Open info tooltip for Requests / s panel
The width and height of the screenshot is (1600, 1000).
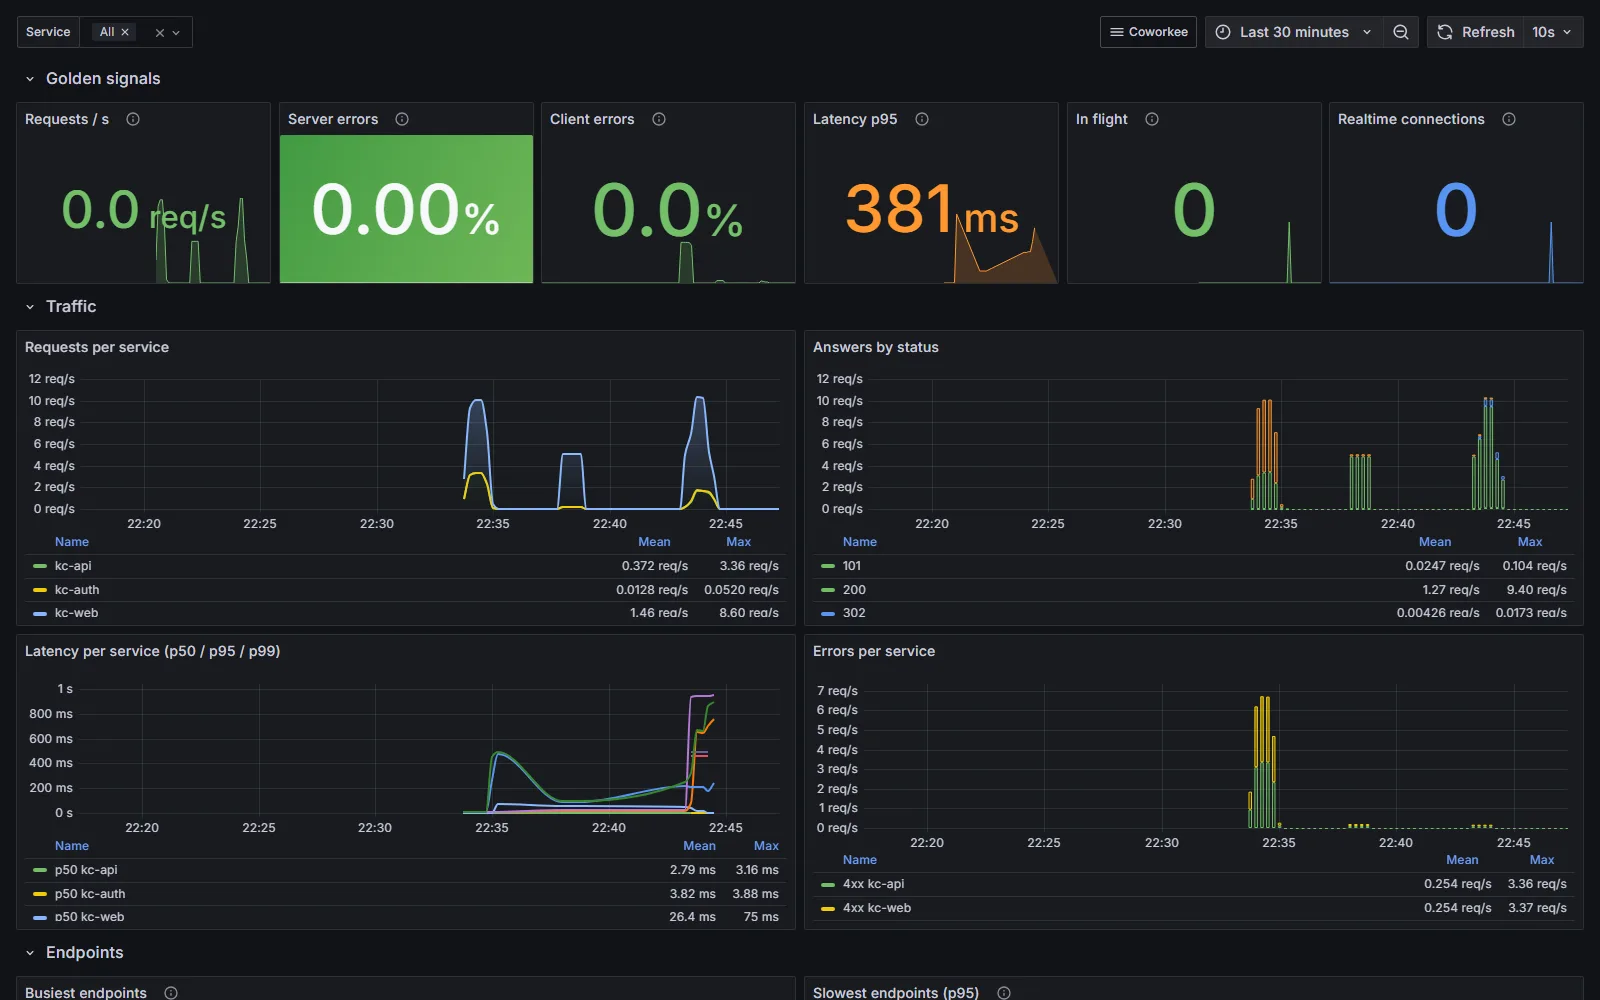point(133,119)
